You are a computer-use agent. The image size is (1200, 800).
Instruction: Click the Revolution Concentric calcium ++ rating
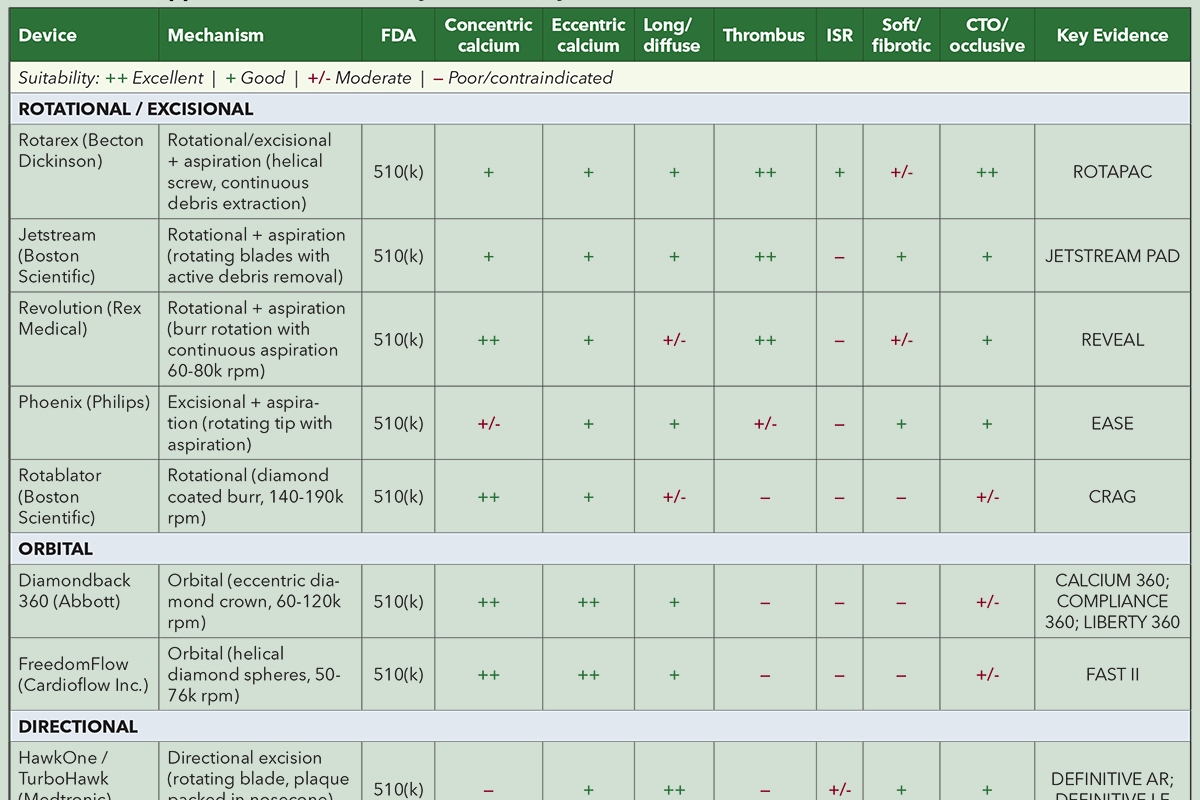489,340
